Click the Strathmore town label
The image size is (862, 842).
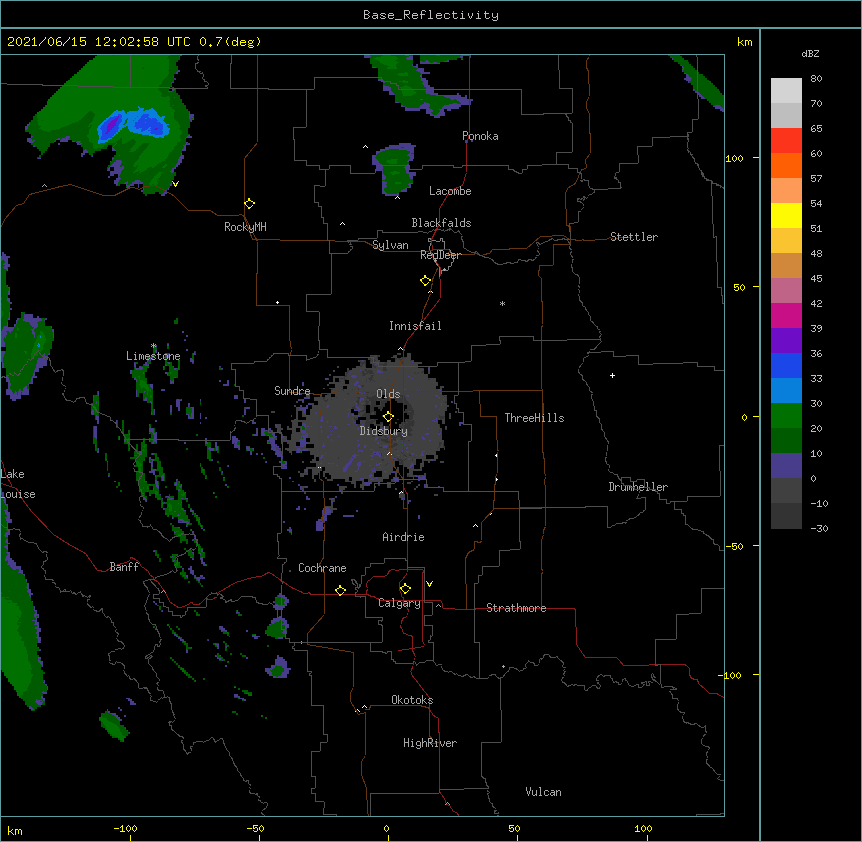[516, 608]
